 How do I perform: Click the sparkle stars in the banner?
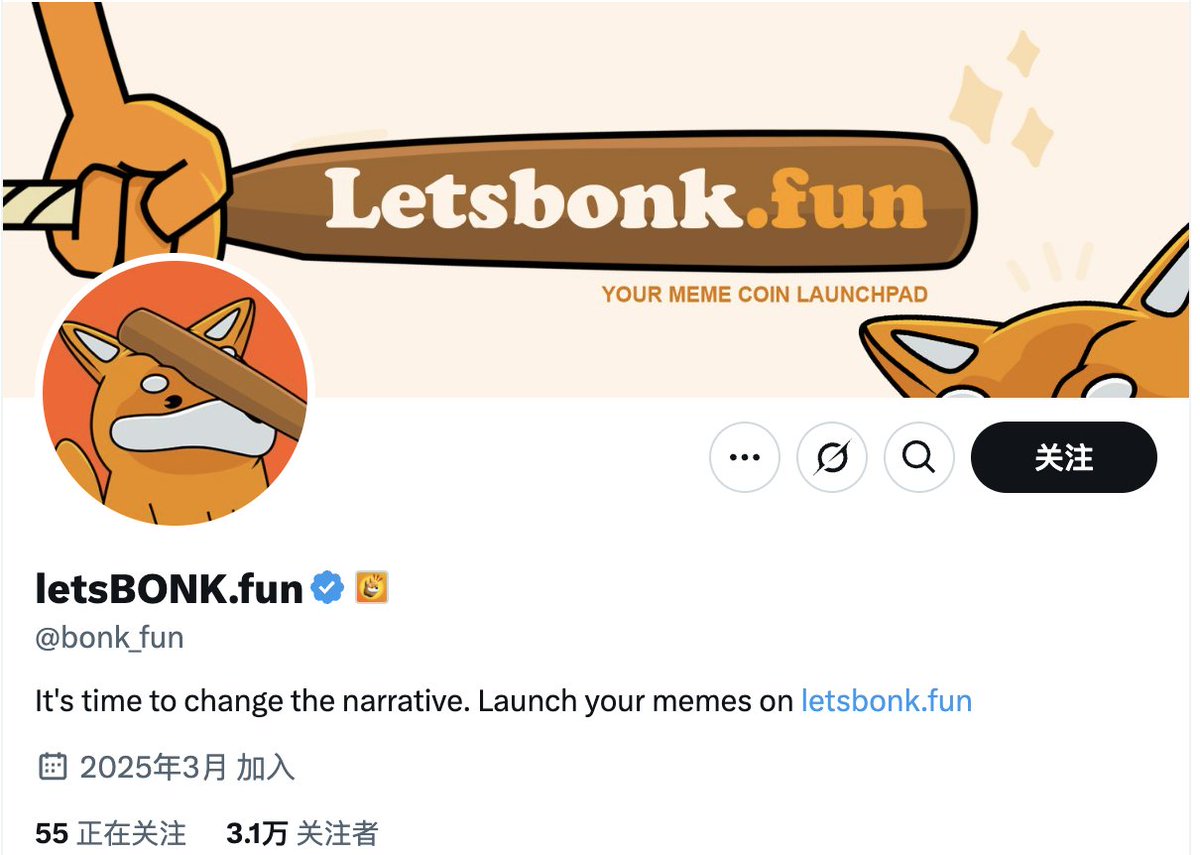pos(1002,100)
